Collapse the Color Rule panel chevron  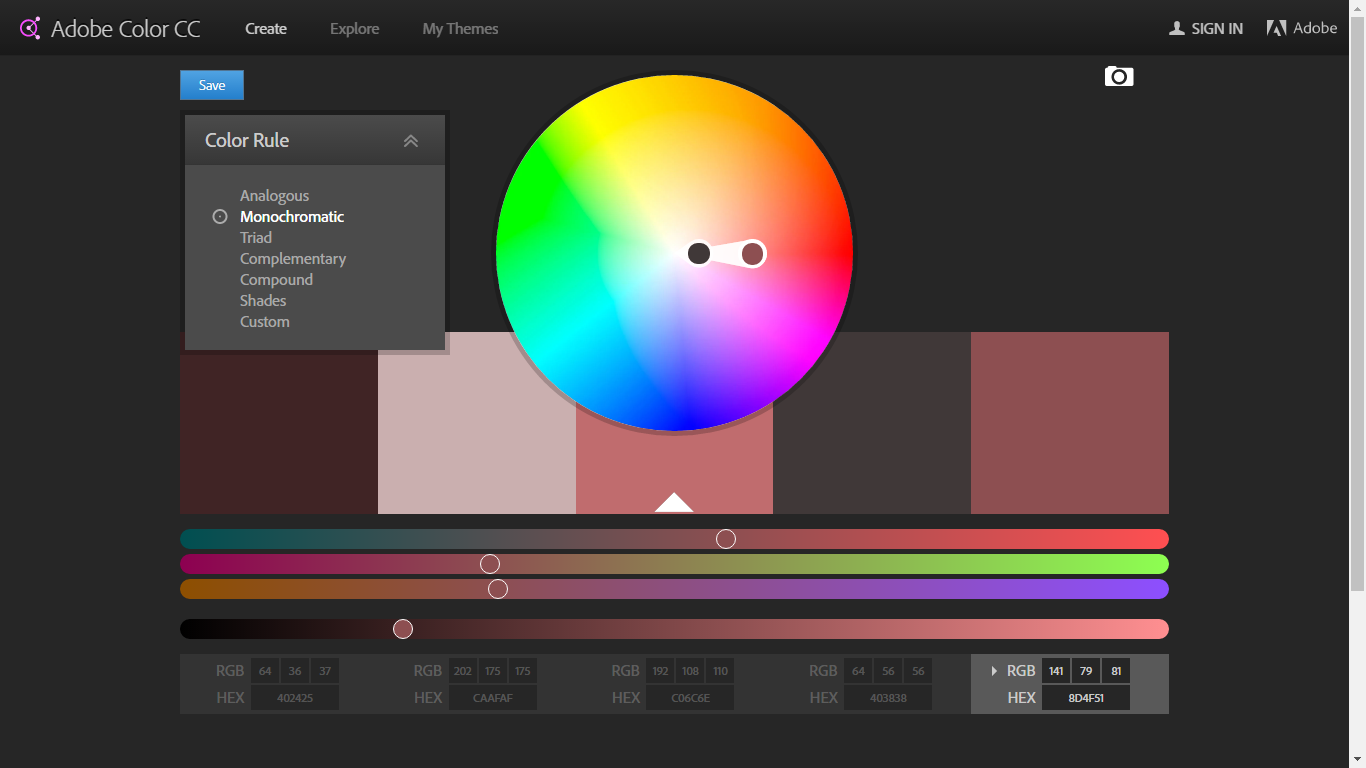[x=411, y=141]
